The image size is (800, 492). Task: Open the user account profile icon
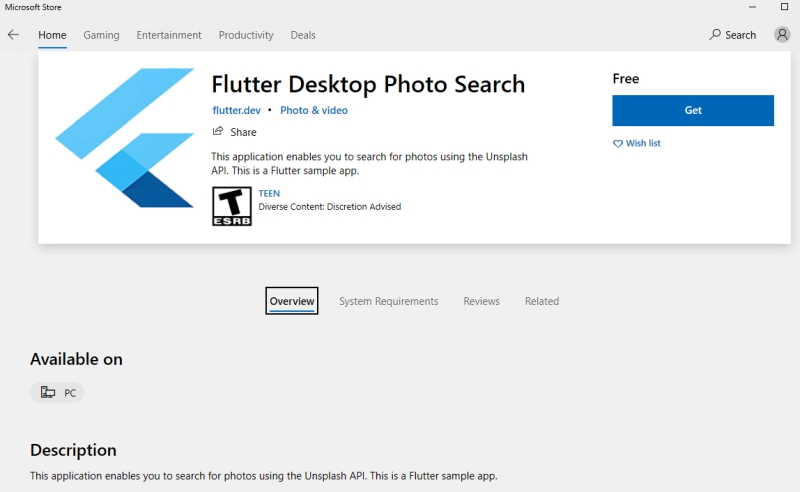[782, 35]
